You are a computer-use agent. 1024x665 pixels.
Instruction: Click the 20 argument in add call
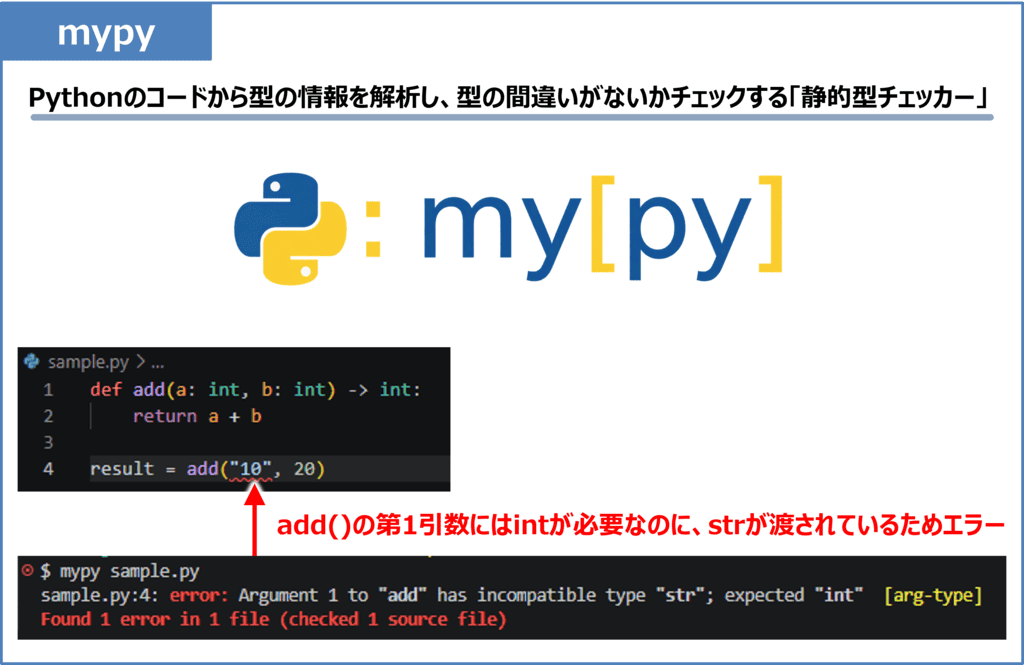point(304,468)
